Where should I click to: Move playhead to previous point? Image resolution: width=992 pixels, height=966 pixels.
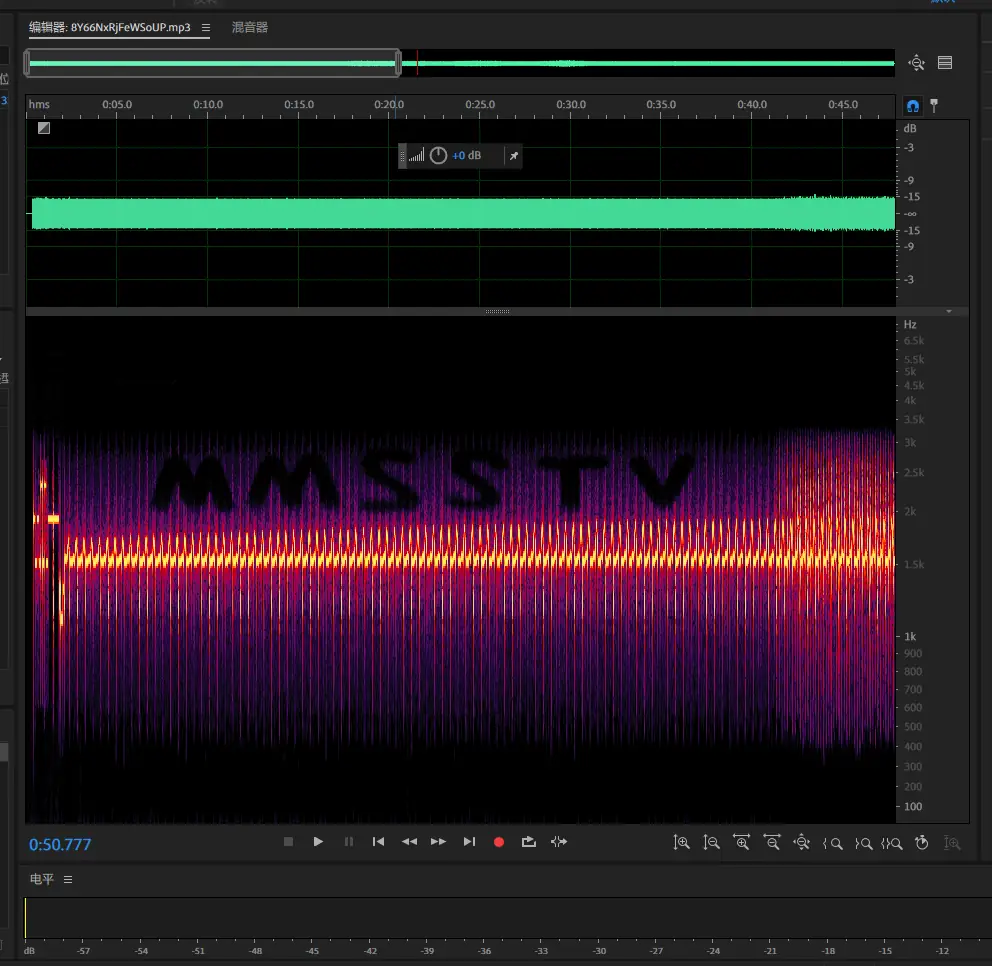[x=378, y=841]
